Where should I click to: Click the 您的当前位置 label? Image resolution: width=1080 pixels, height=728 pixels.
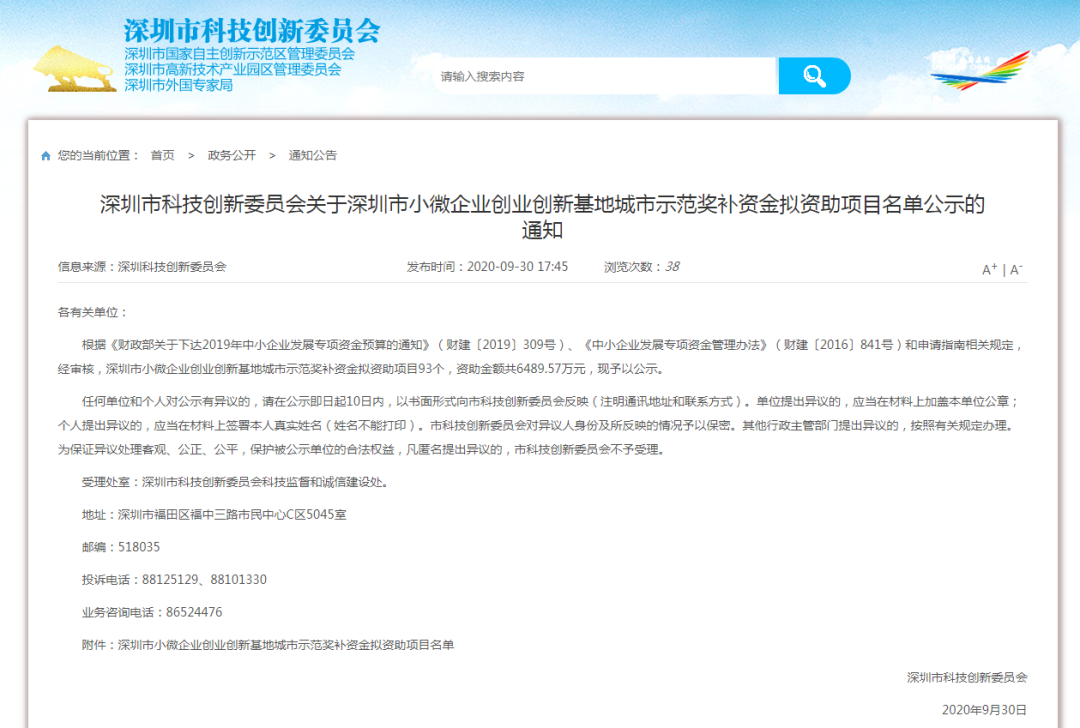[99, 156]
